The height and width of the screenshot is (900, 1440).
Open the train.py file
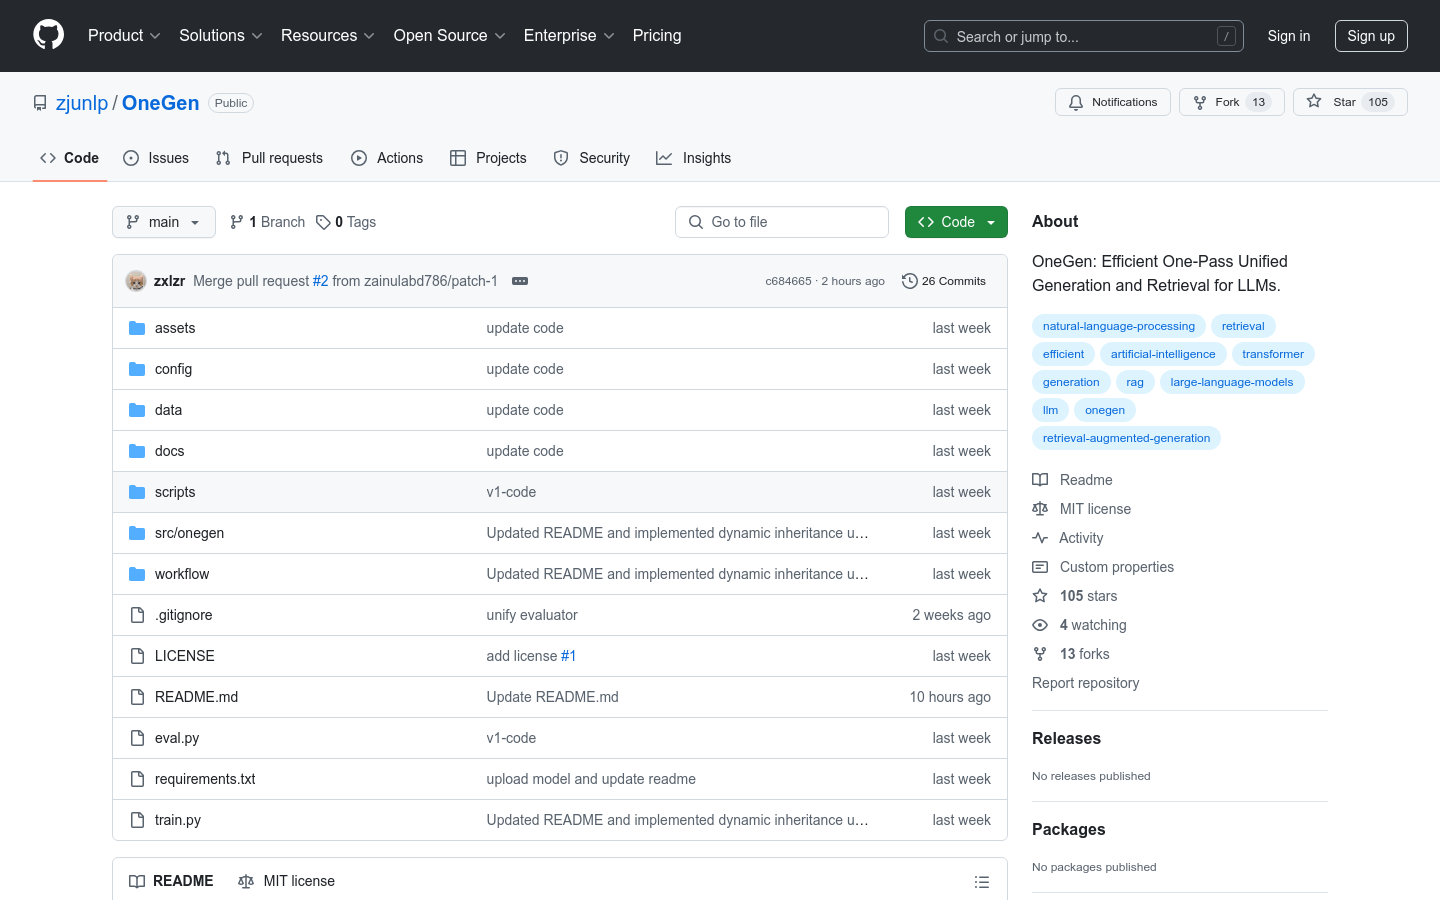click(x=178, y=820)
